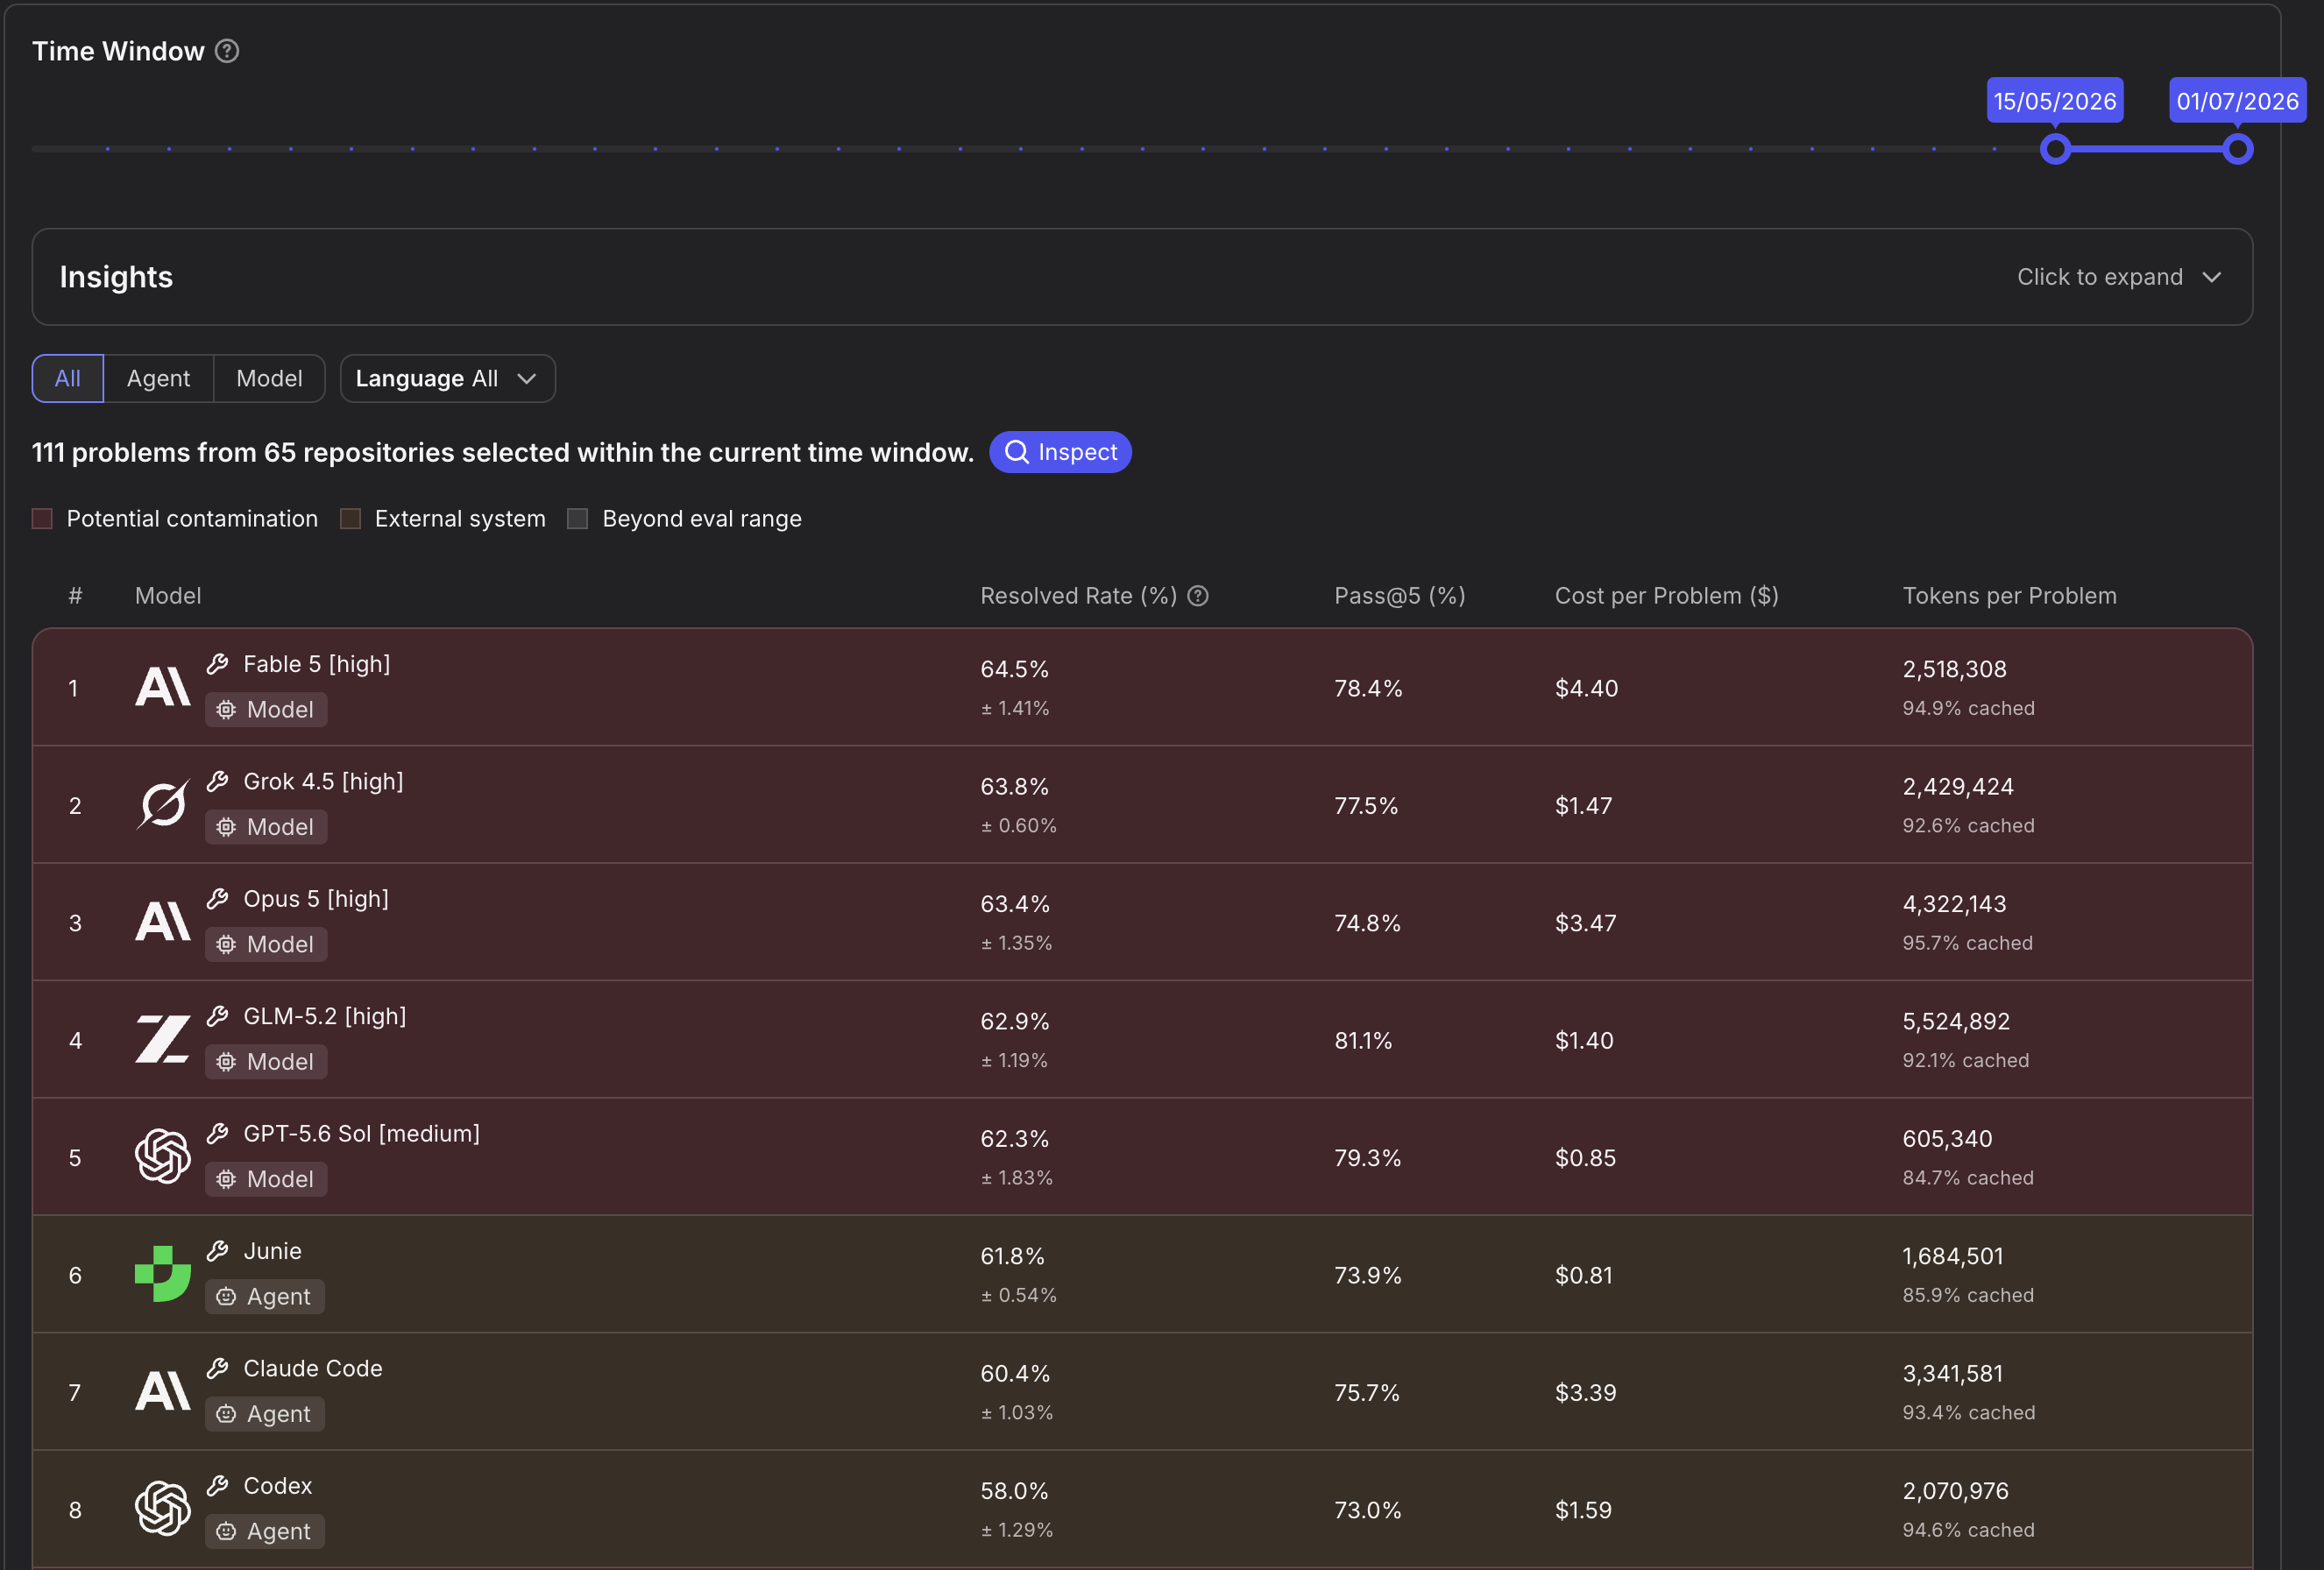Click the Model badge under Fable 5
Viewport: 2324px width, 1570px height.
coord(266,710)
